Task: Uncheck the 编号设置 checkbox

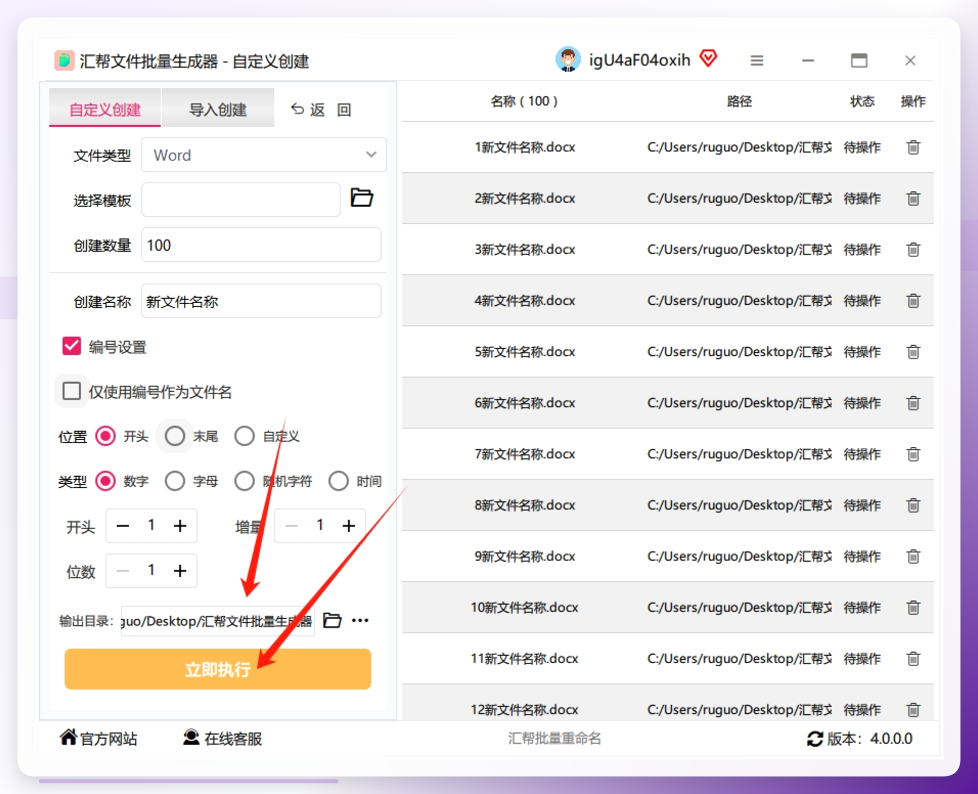Action: pos(72,346)
